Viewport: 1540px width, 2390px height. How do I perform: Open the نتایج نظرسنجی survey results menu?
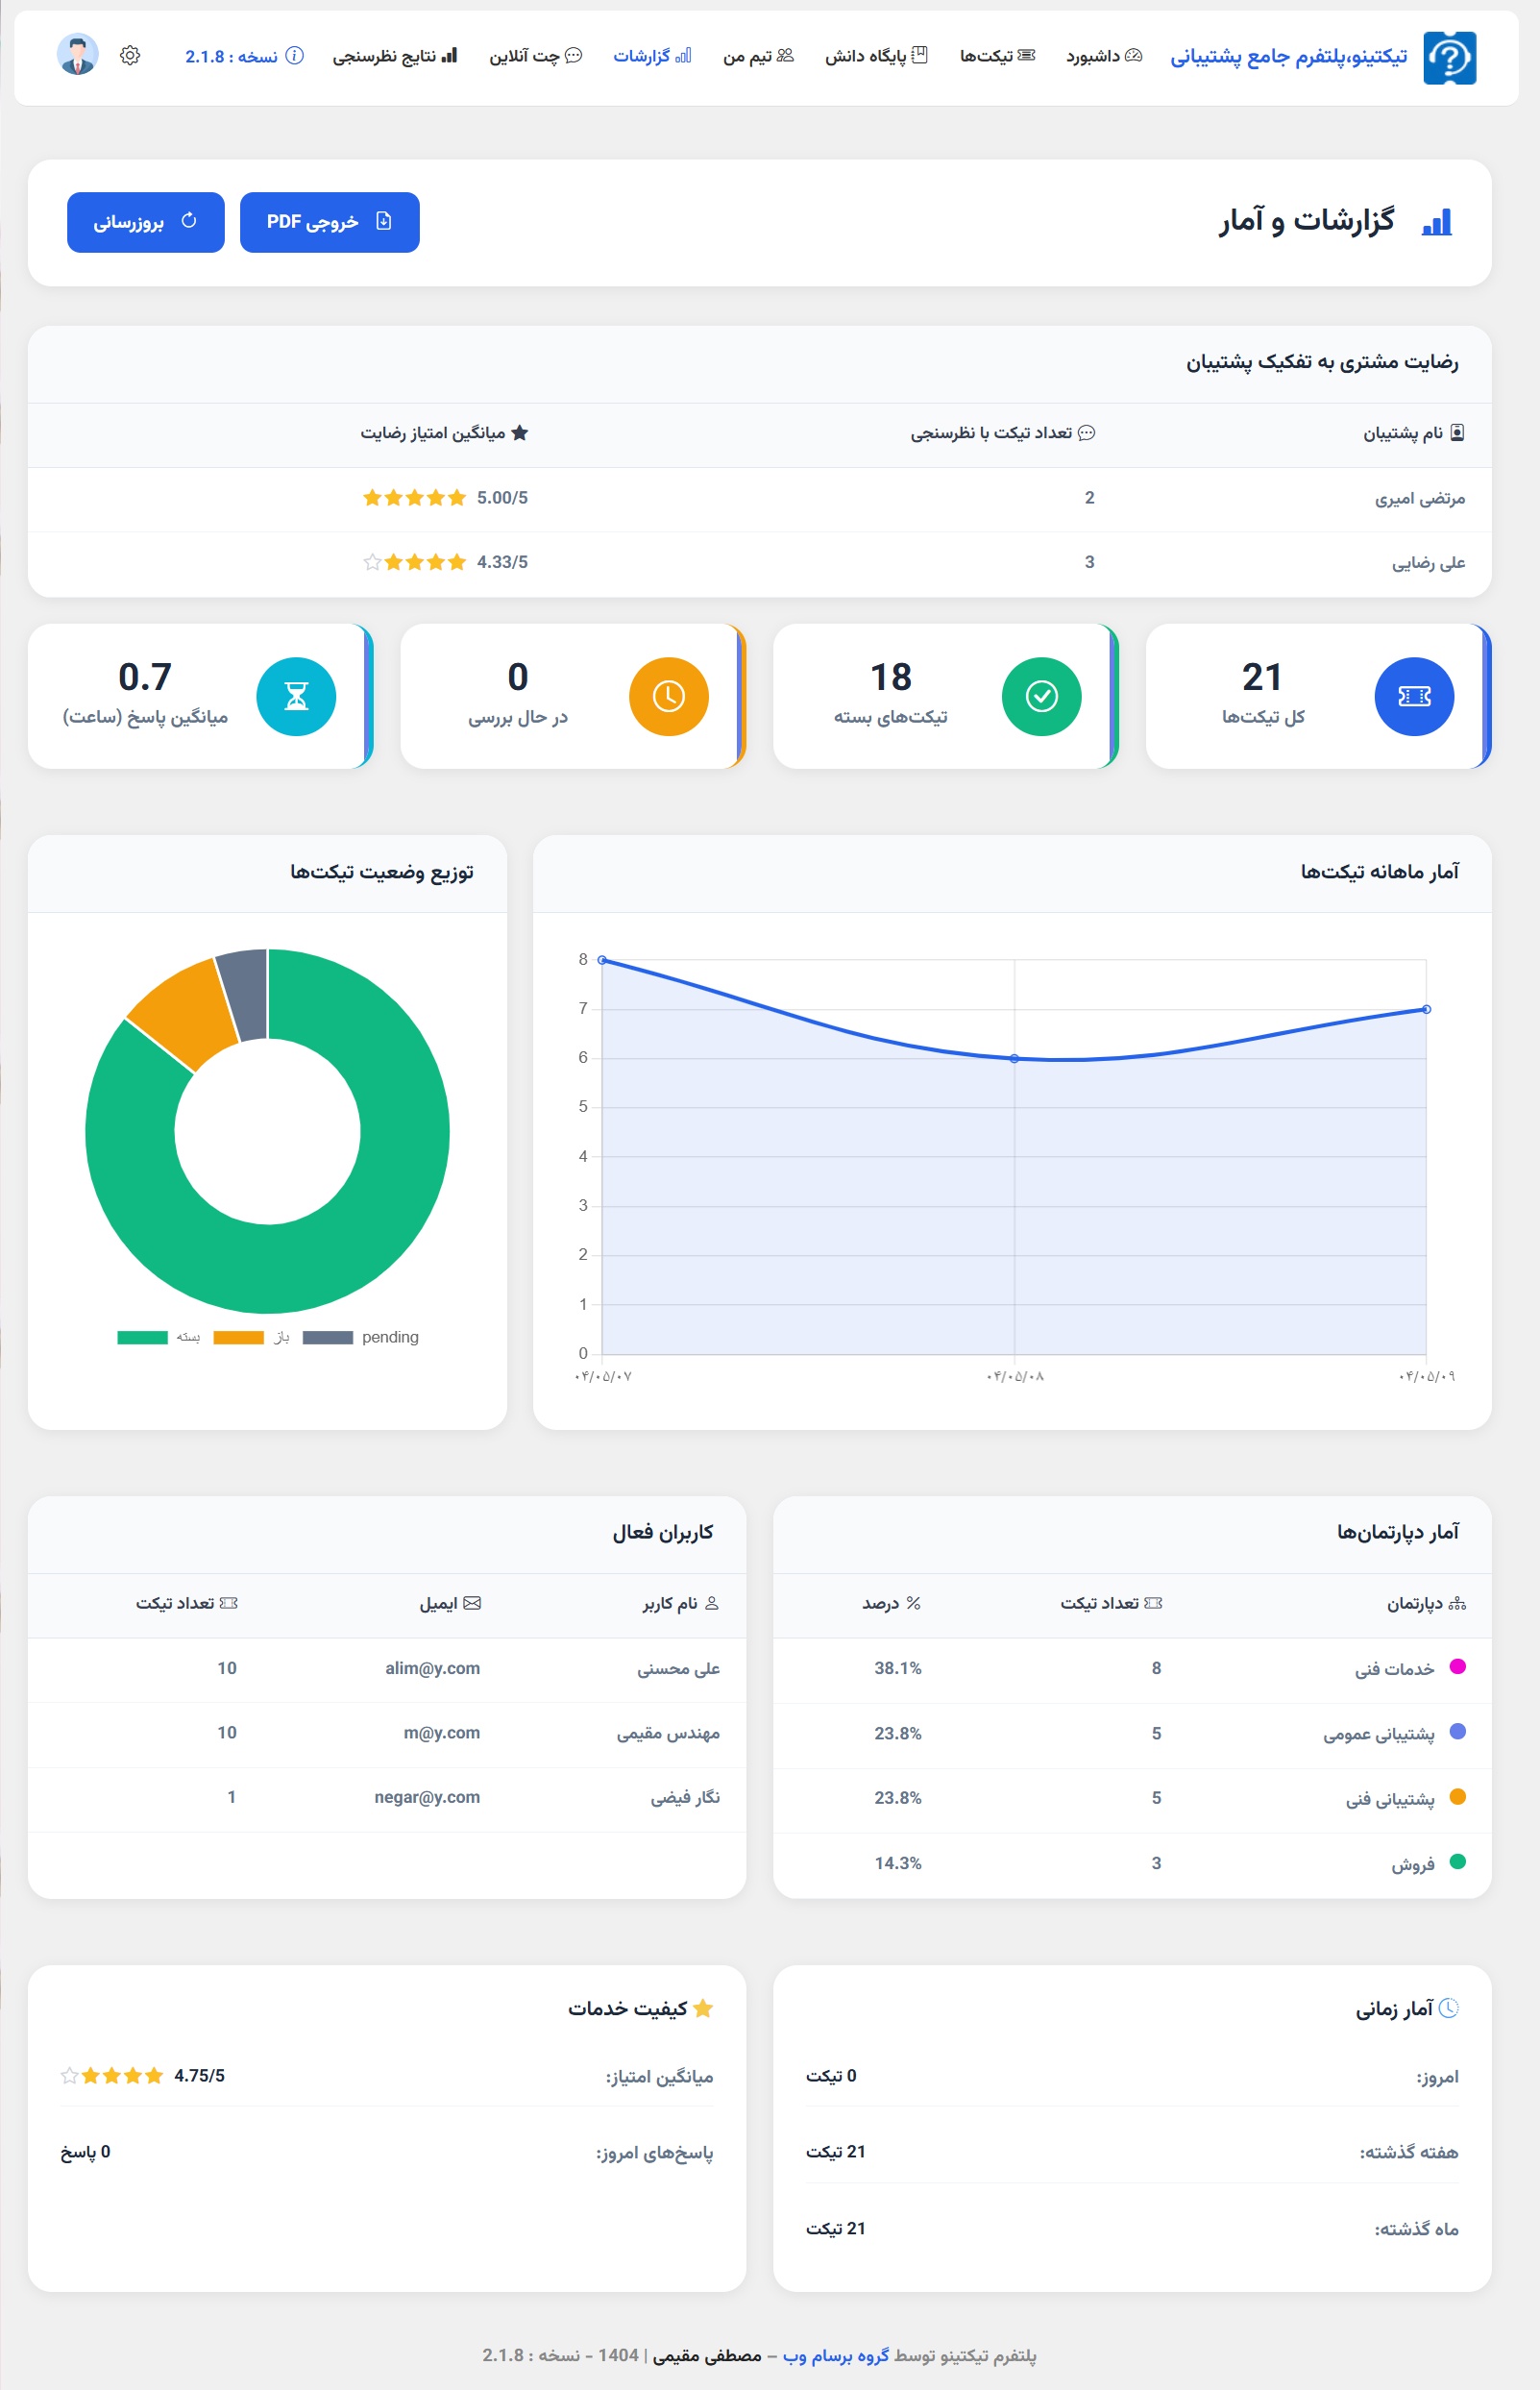pyautogui.click(x=394, y=56)
